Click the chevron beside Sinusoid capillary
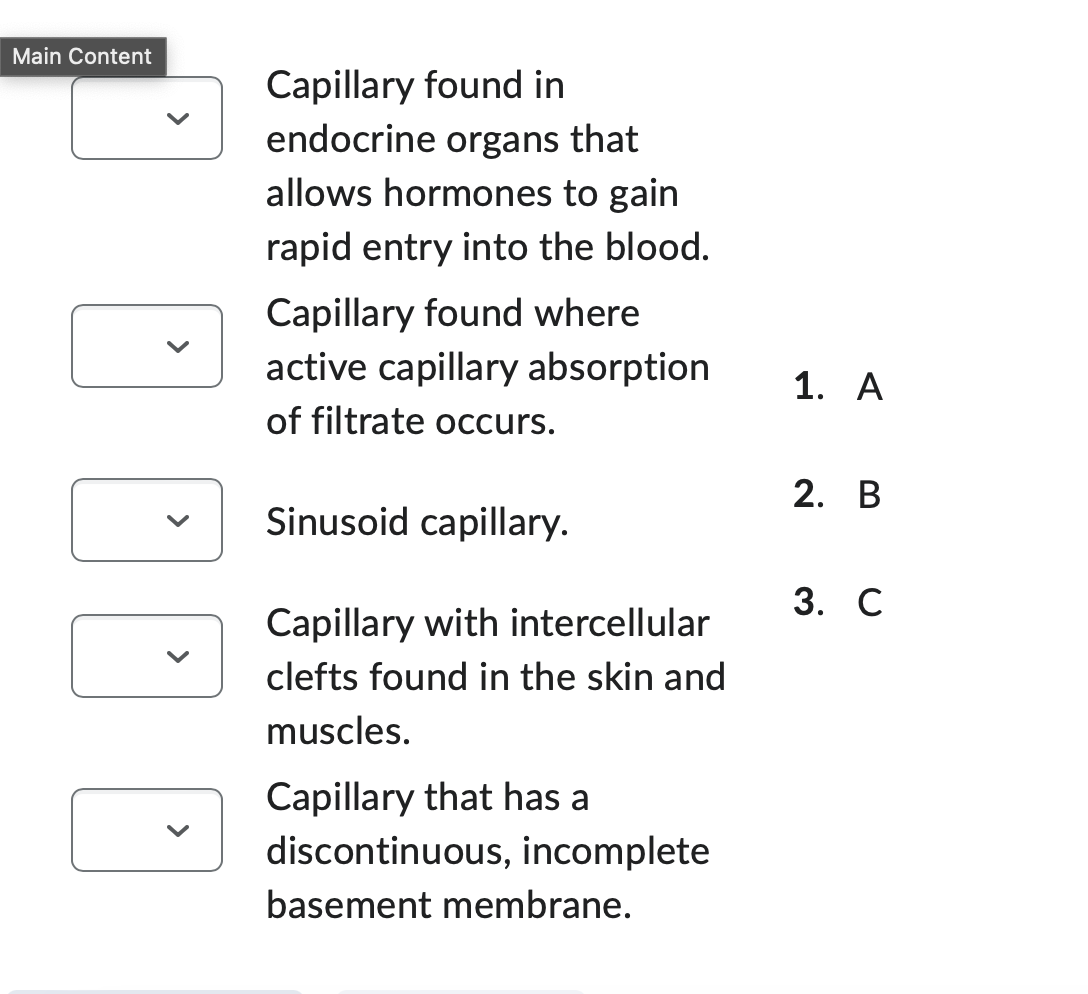1088x994 pixels. coord(177,520)
